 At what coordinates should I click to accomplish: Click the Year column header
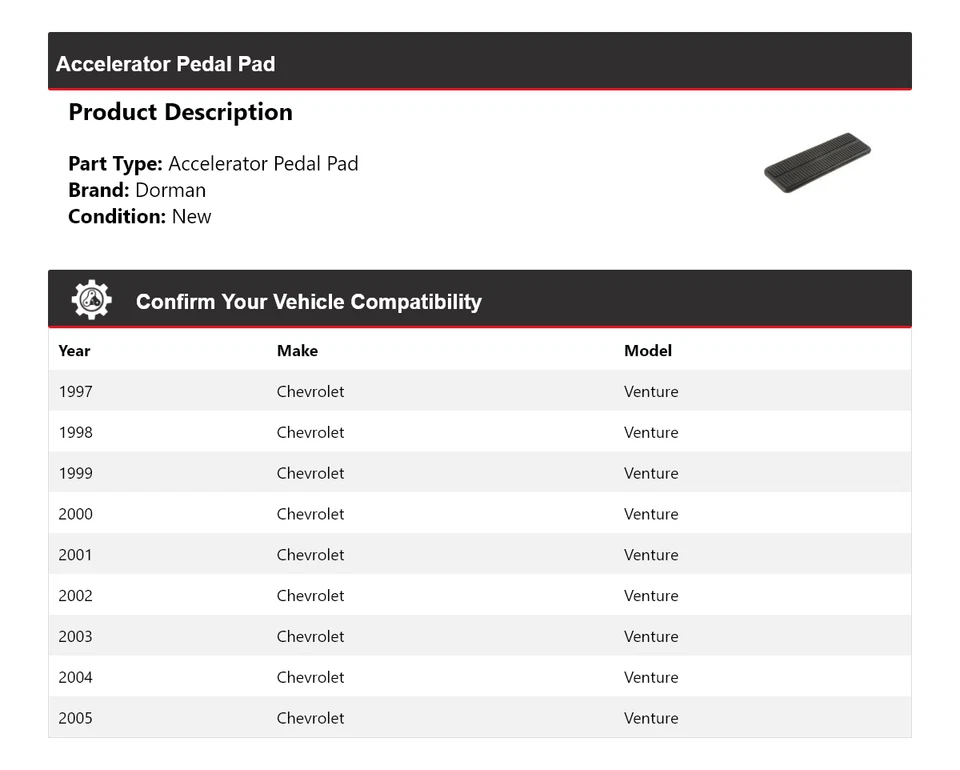(x=74, y=351)
